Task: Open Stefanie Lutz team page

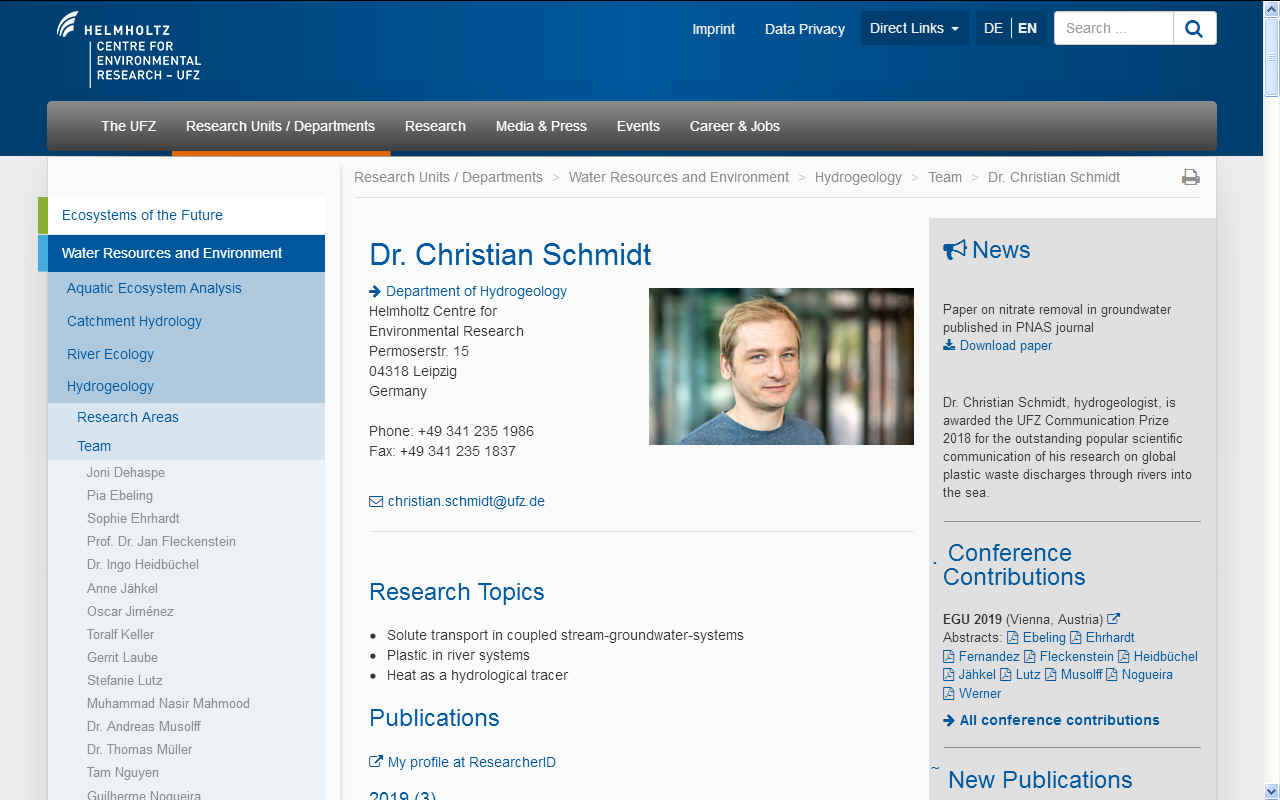Action: 125,680
